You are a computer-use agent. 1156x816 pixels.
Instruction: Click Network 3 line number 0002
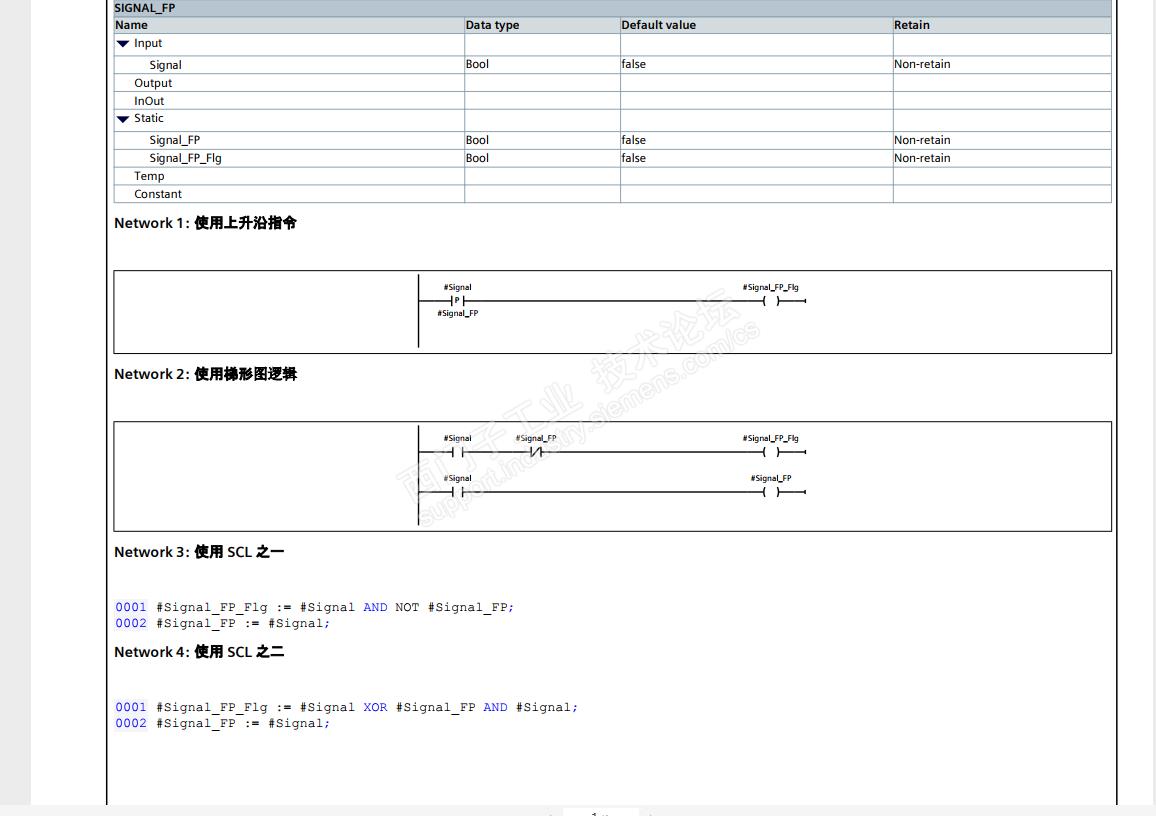(131, 624)
